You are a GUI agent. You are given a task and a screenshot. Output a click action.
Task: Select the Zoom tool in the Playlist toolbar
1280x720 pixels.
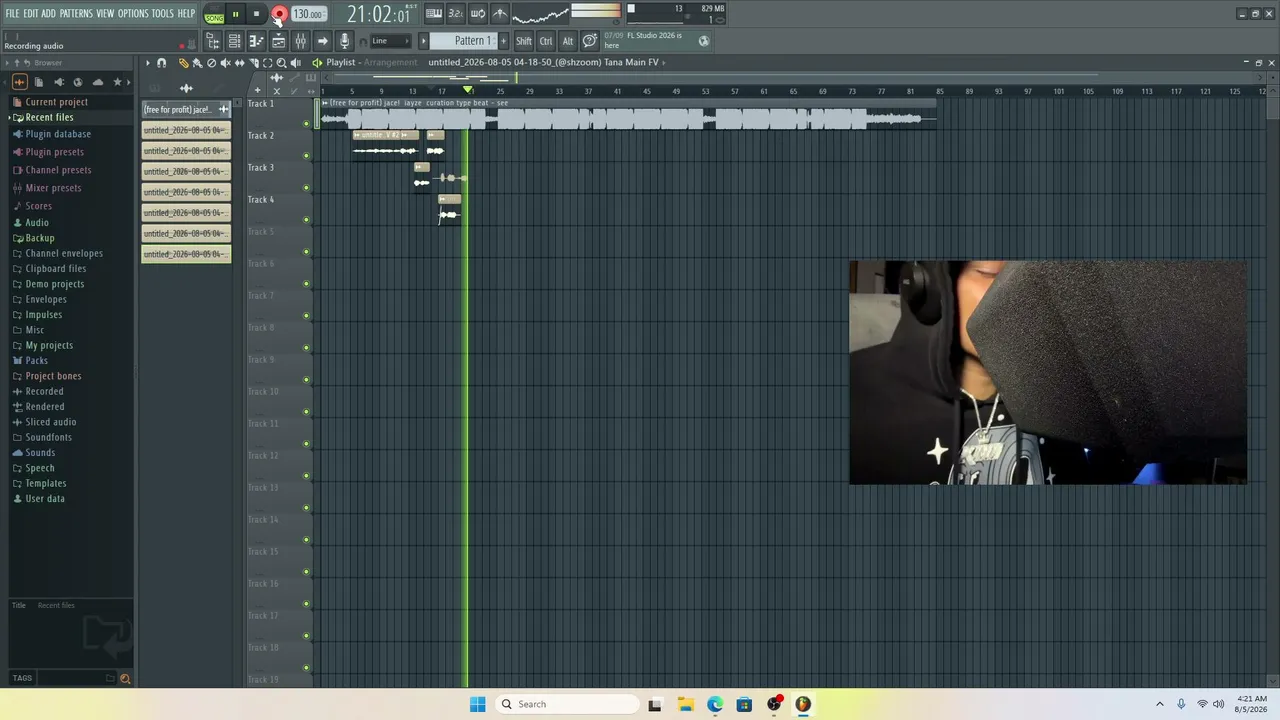click(281, 63)
